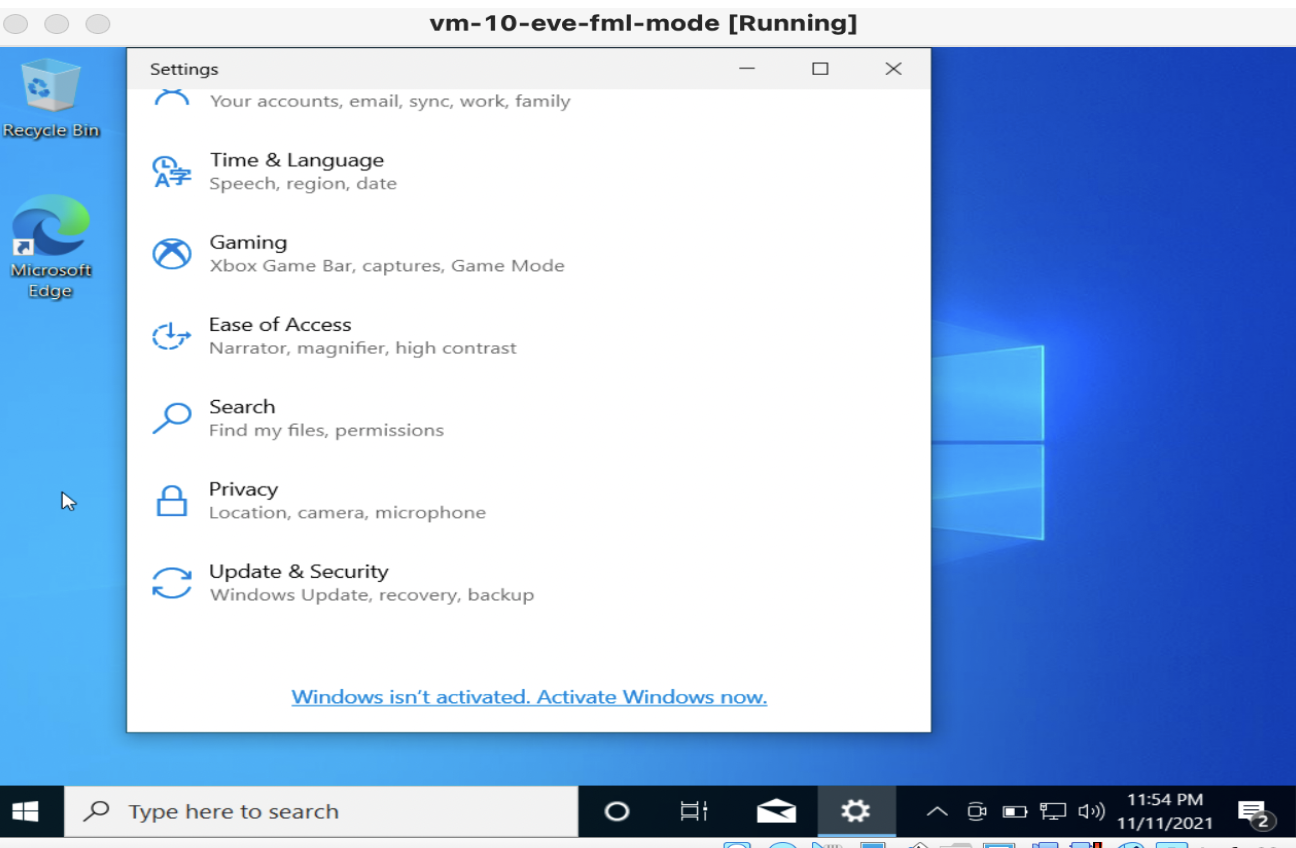Click the Privacy padlock icon
Viewport: 1296px width, 848px height.
pos(172,500)
